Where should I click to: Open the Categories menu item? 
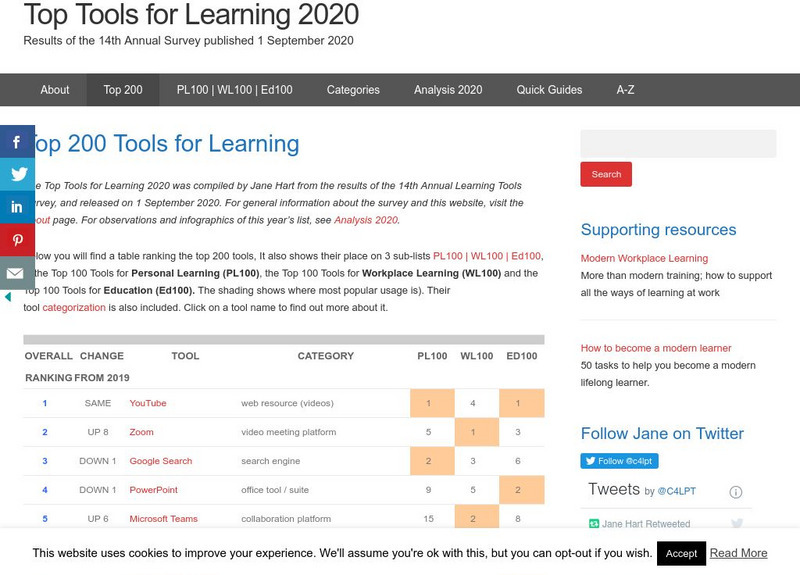pos(353,90)
